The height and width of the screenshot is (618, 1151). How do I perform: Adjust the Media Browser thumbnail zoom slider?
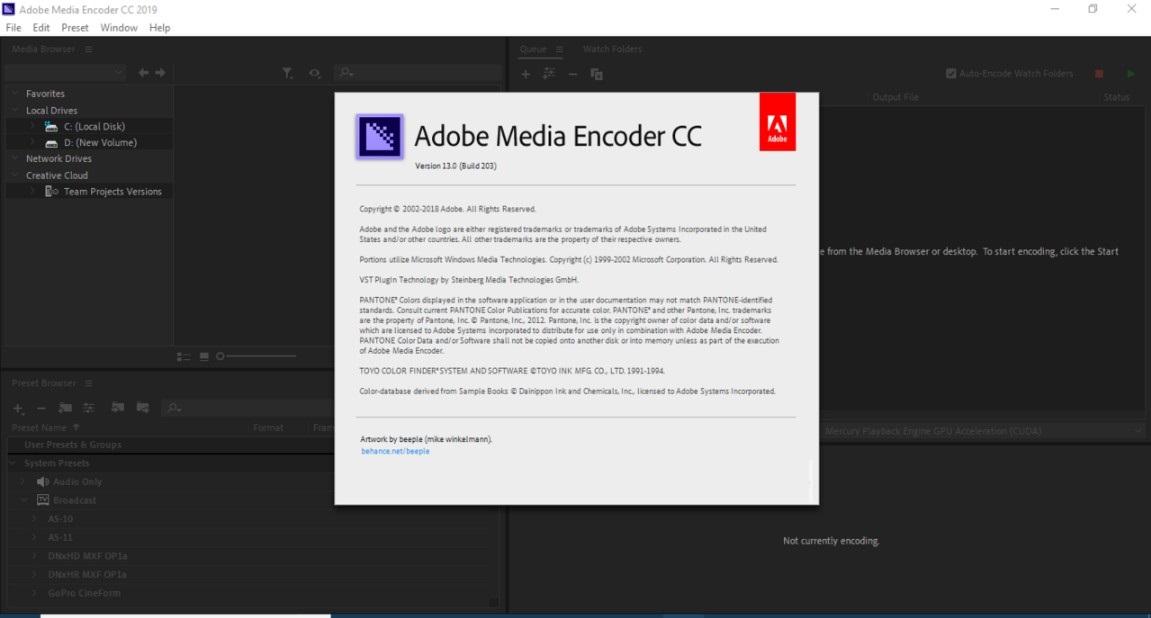tap(257, 356)
